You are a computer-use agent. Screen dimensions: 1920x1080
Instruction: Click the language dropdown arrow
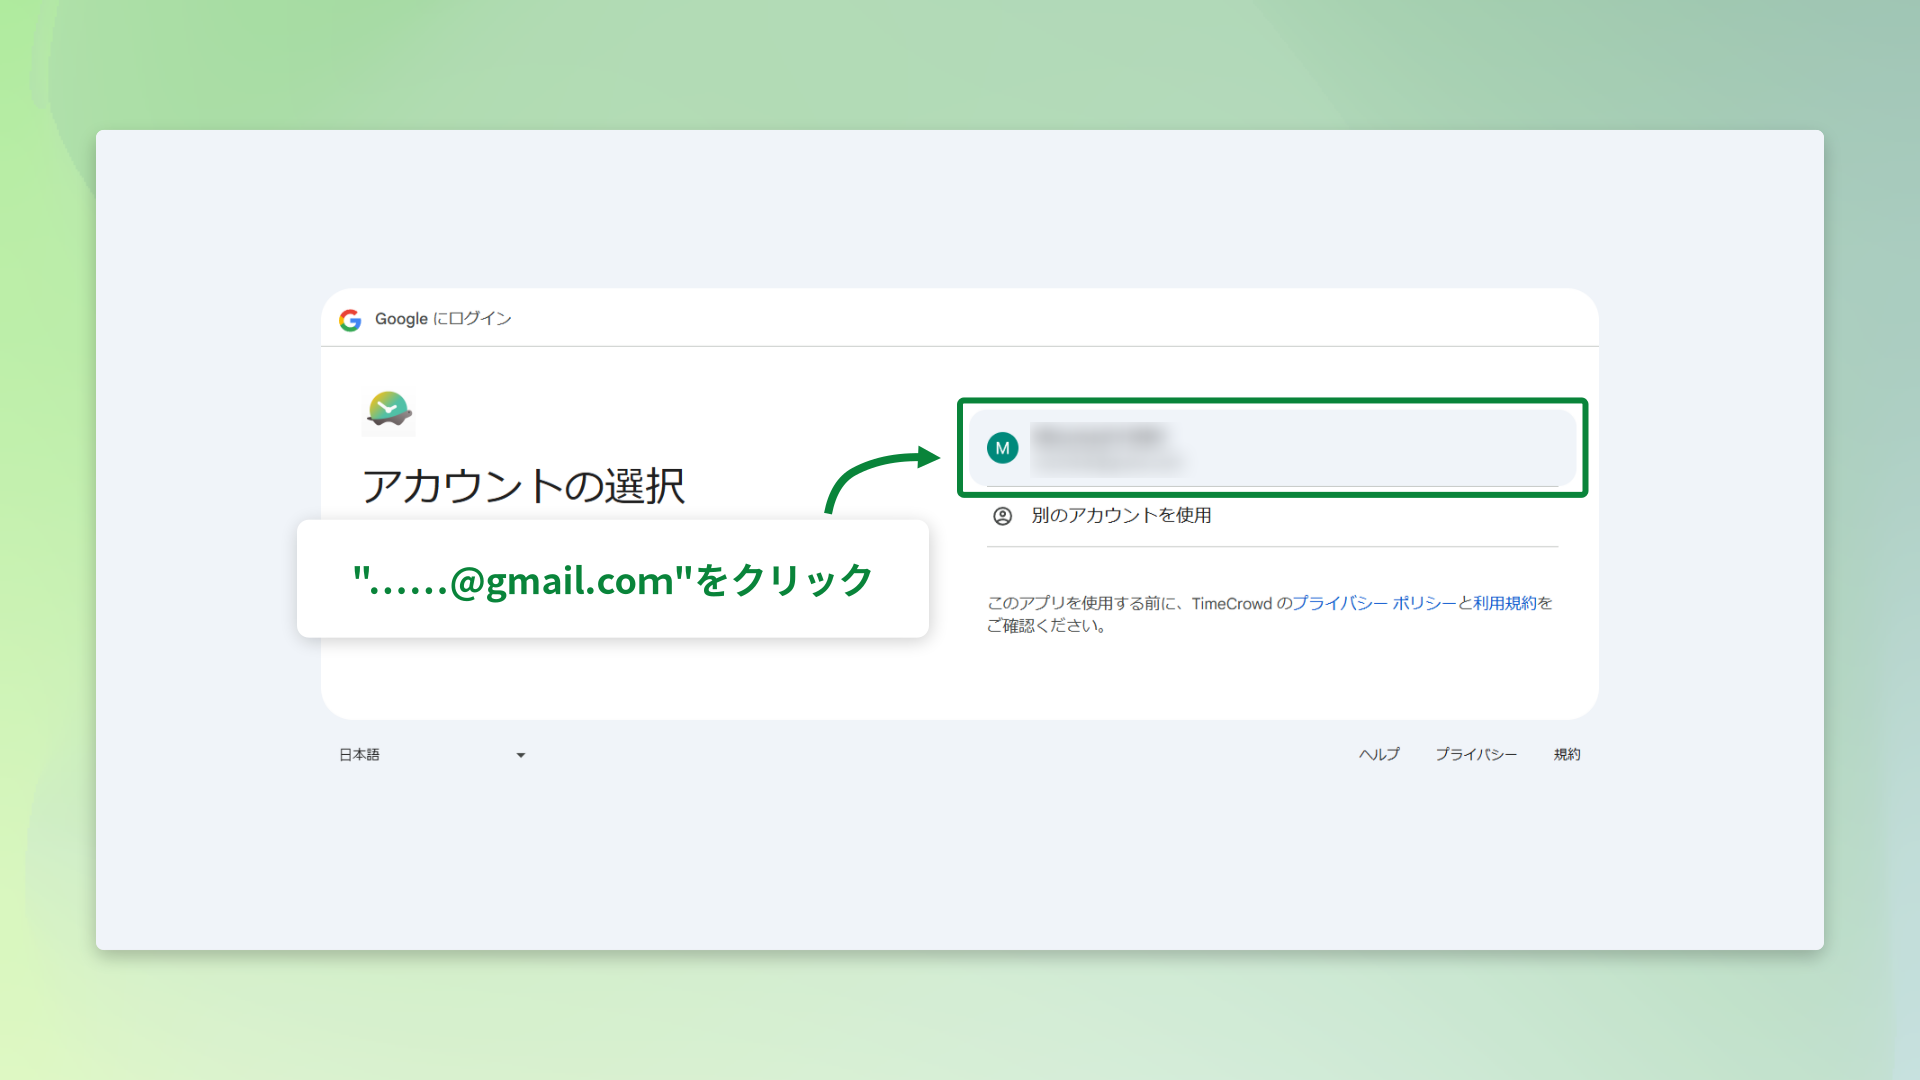[x=520, y=755]
